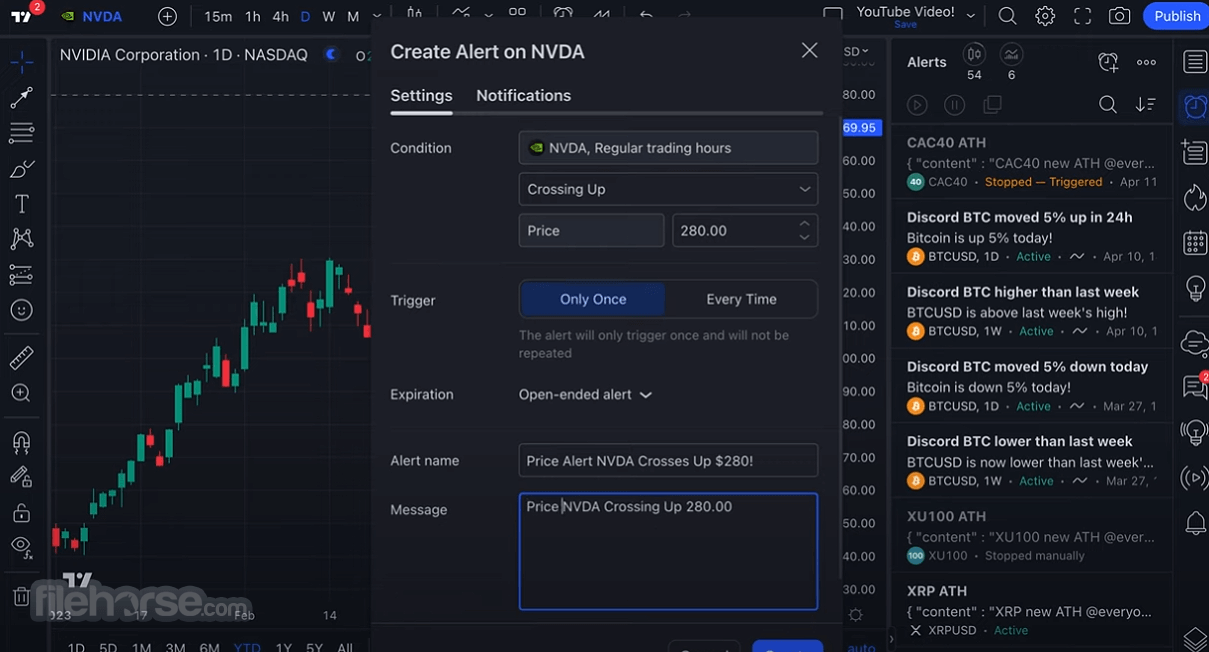Screen dimensions: 1209x652
Task: Hide all drawings with eye icon
Action: pos(21,546)
